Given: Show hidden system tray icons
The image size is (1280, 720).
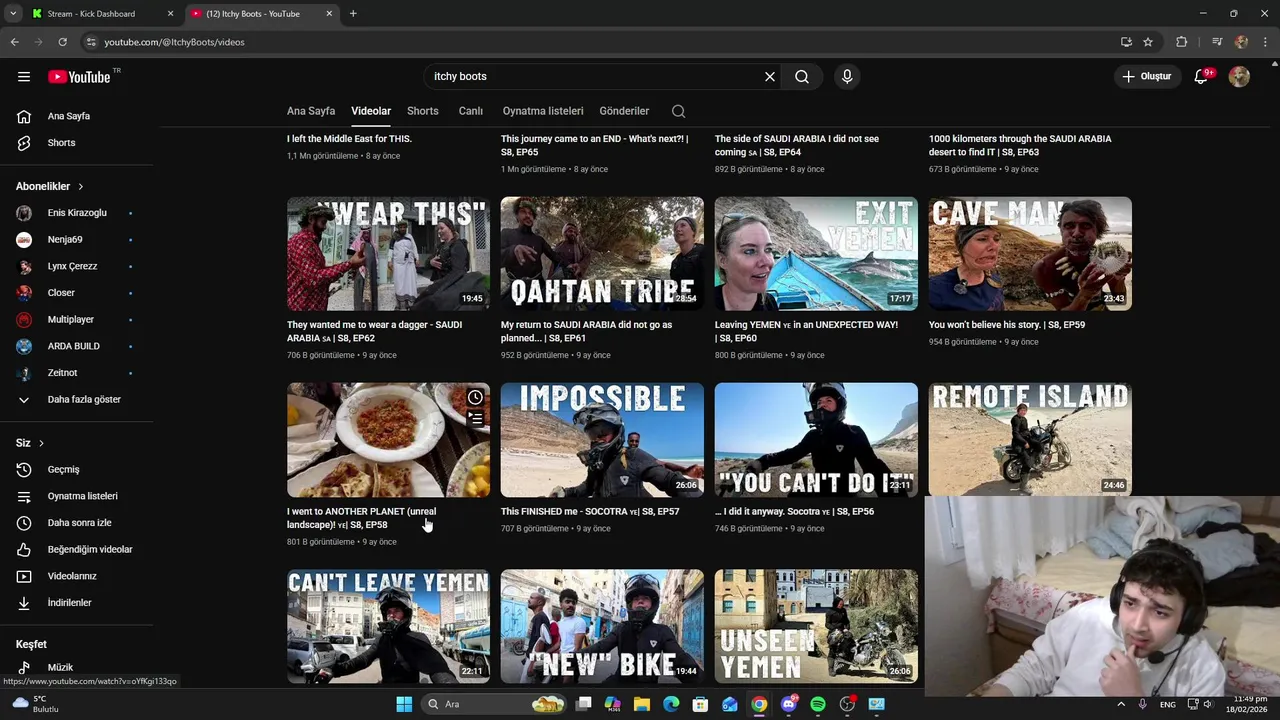Looking at the screenshot, I should 1121,704.
